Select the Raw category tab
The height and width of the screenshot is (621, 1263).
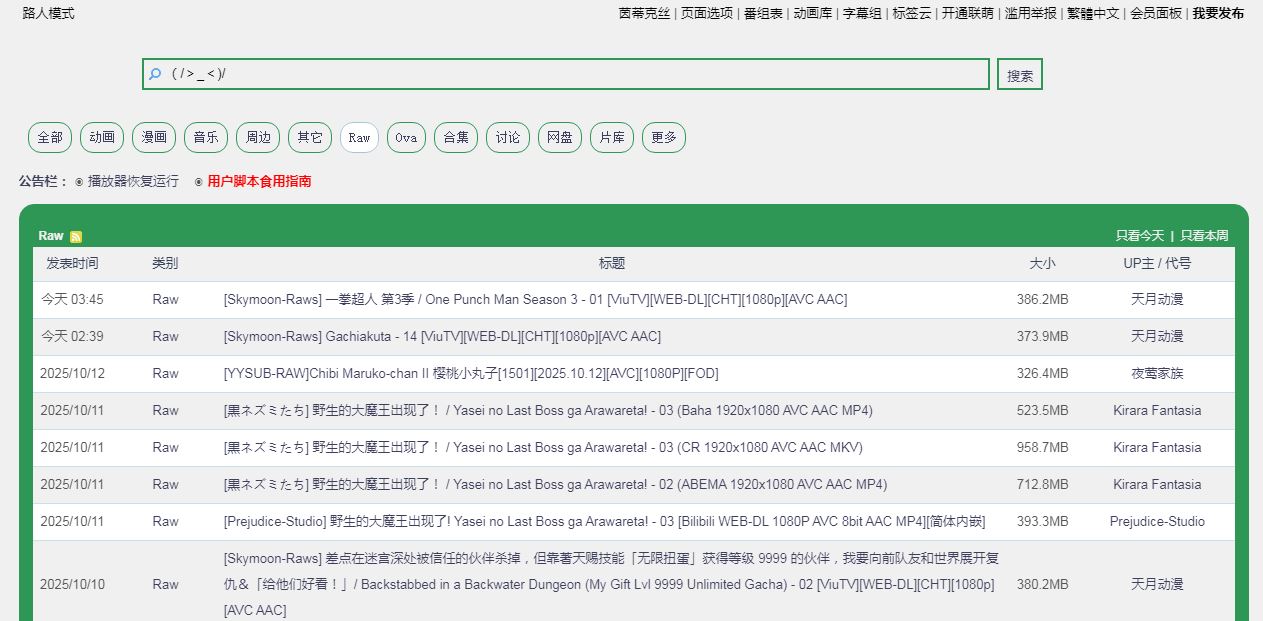(x=359, y=138)
